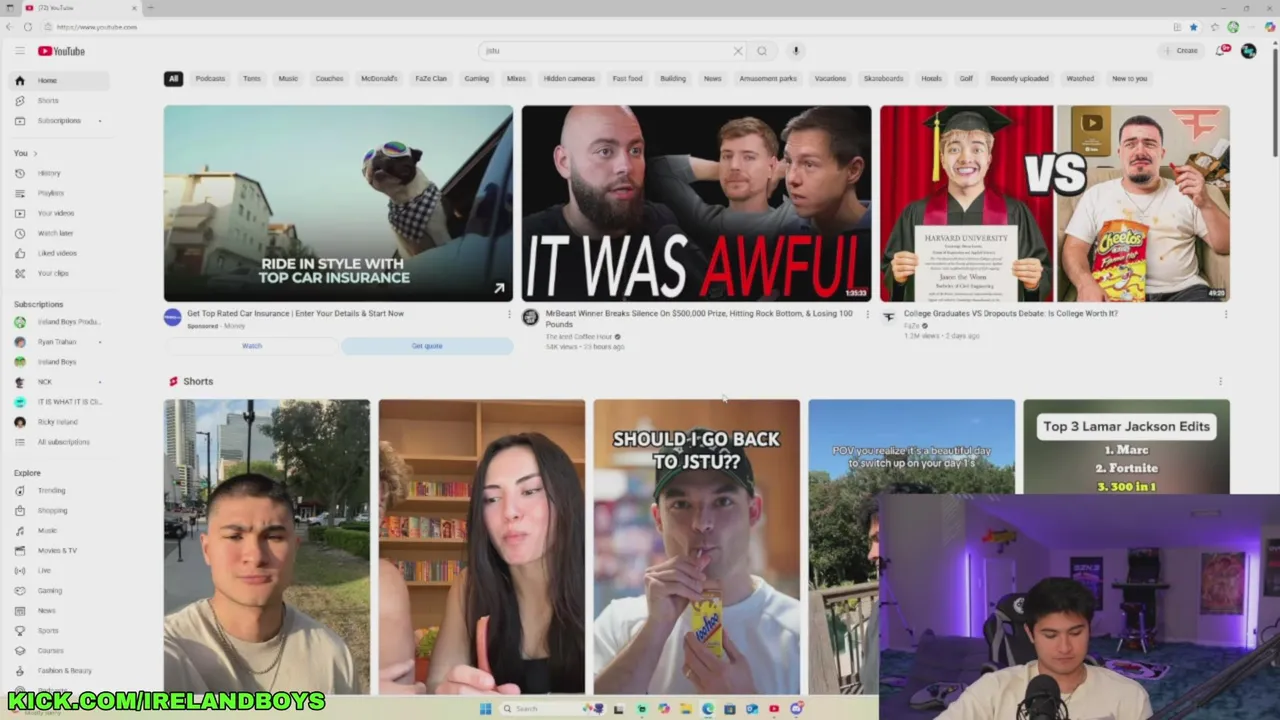1280x720 pixels.
Task: Search with your voice microphone
Action: 796,51
